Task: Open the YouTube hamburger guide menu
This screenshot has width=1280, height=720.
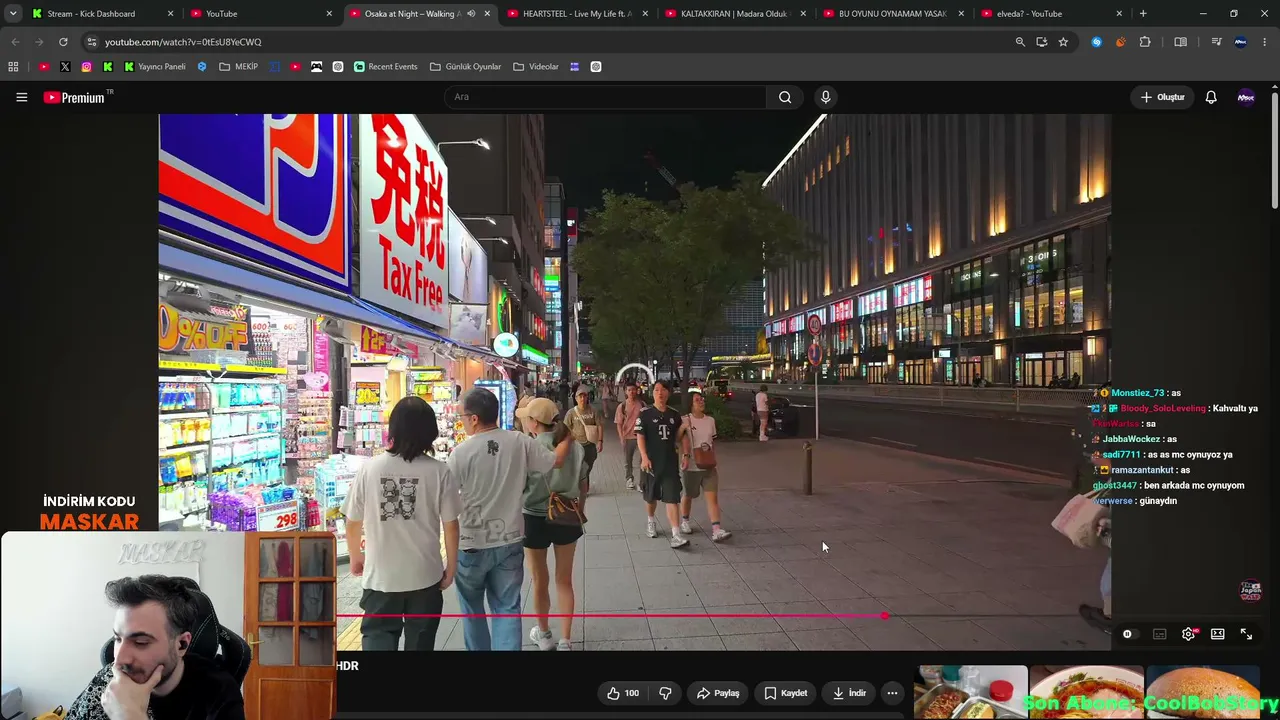Action: pos(21,97)
